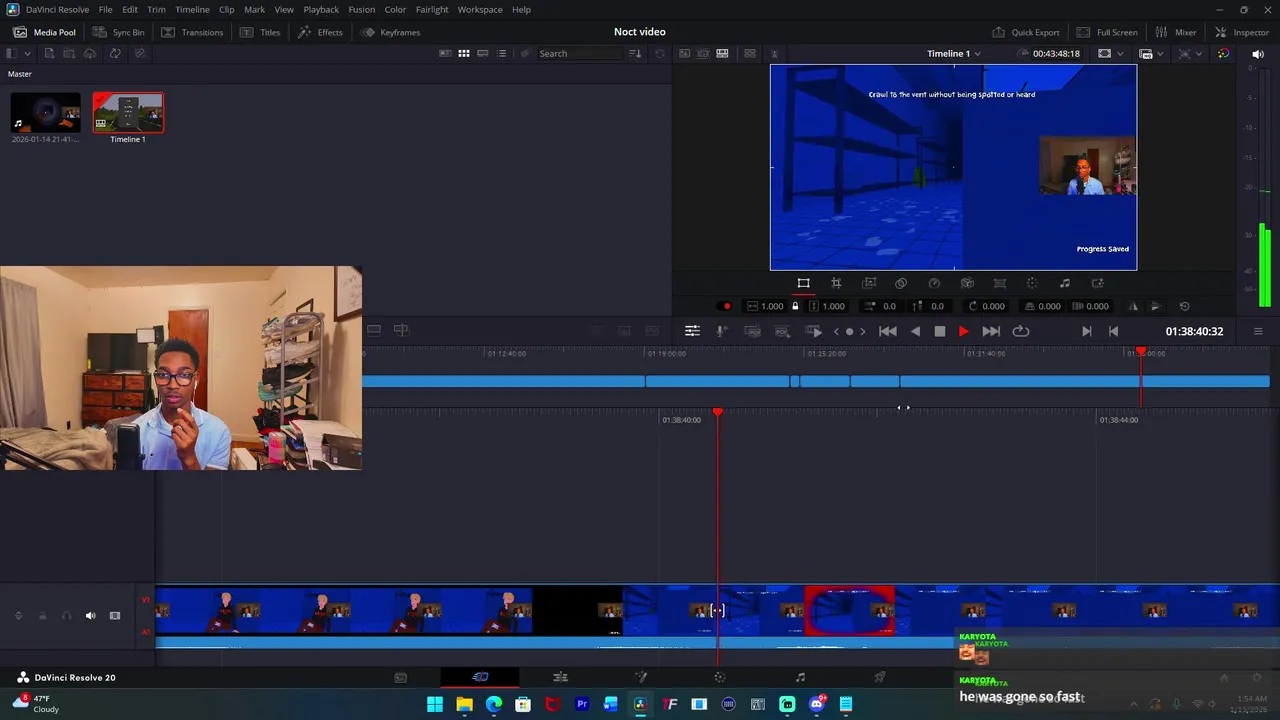Open the Effects overlay tool under the viewer
1280x720 pixels.
click(1097, 283)
